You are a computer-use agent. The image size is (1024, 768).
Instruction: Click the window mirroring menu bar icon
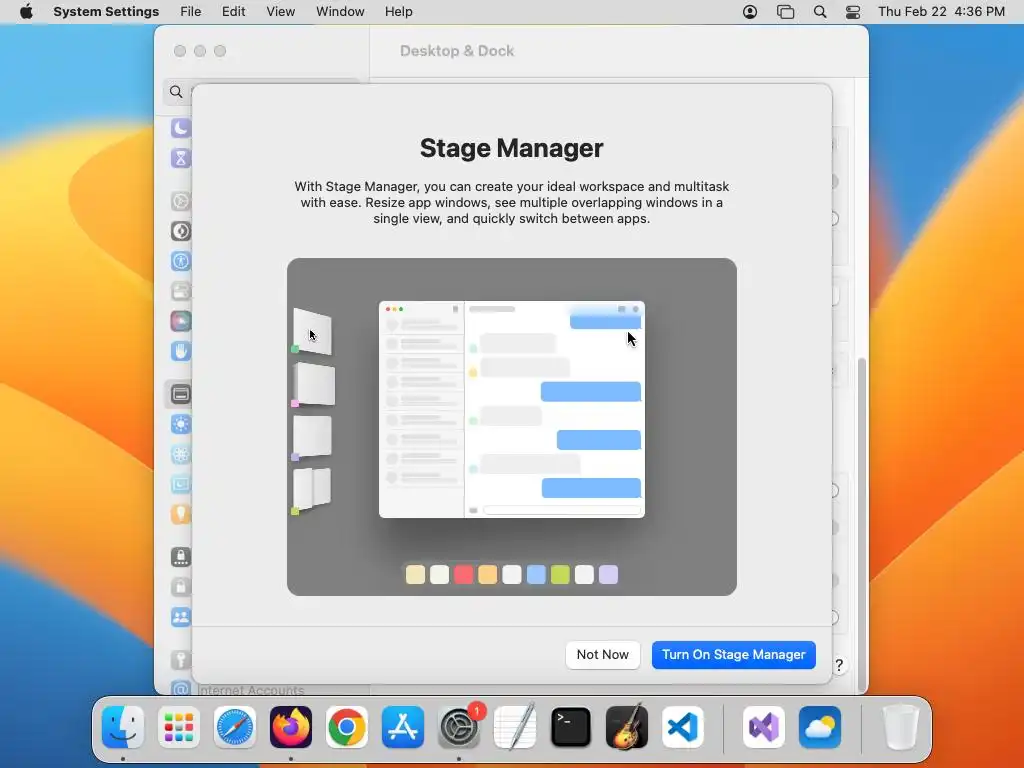(x=785, y=12)
